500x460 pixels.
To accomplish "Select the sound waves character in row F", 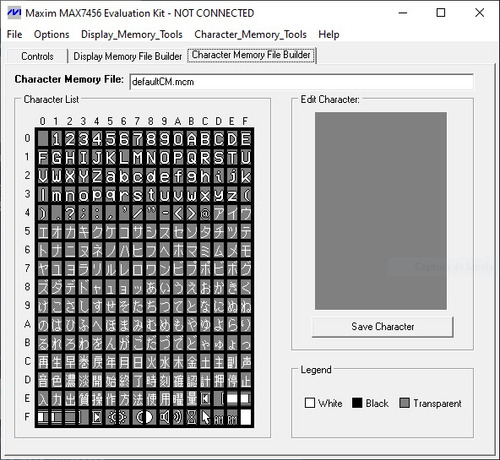I will [x=178, y=417].
